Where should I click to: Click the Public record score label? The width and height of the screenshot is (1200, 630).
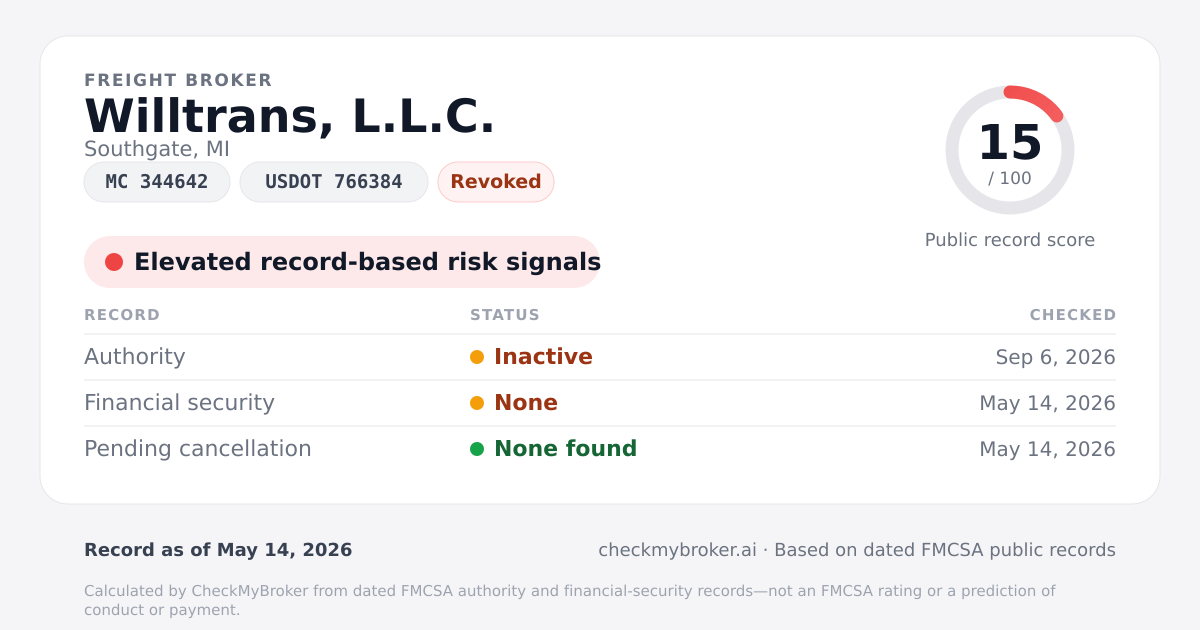click(1010, 240)
